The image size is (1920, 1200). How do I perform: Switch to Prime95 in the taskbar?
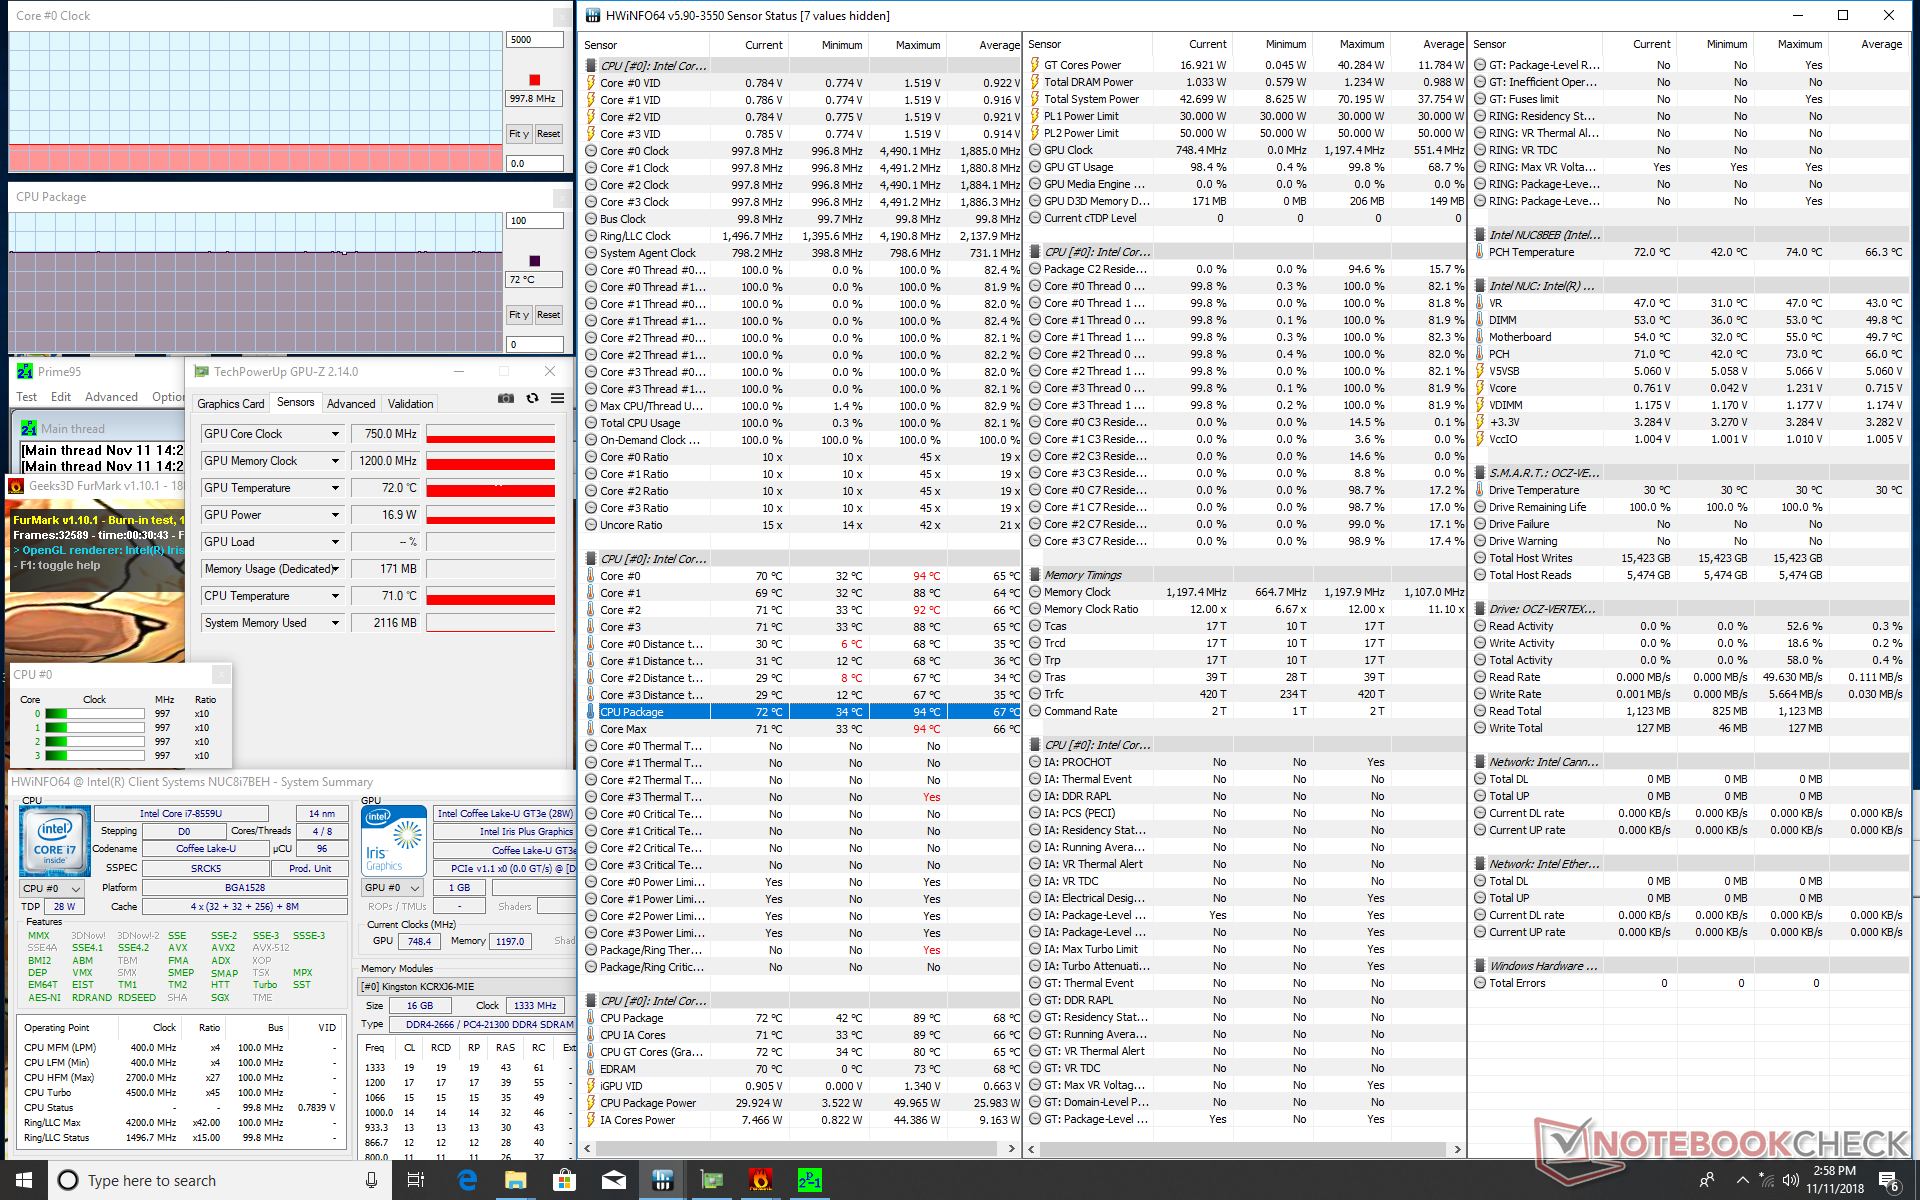coord(809,1180)
